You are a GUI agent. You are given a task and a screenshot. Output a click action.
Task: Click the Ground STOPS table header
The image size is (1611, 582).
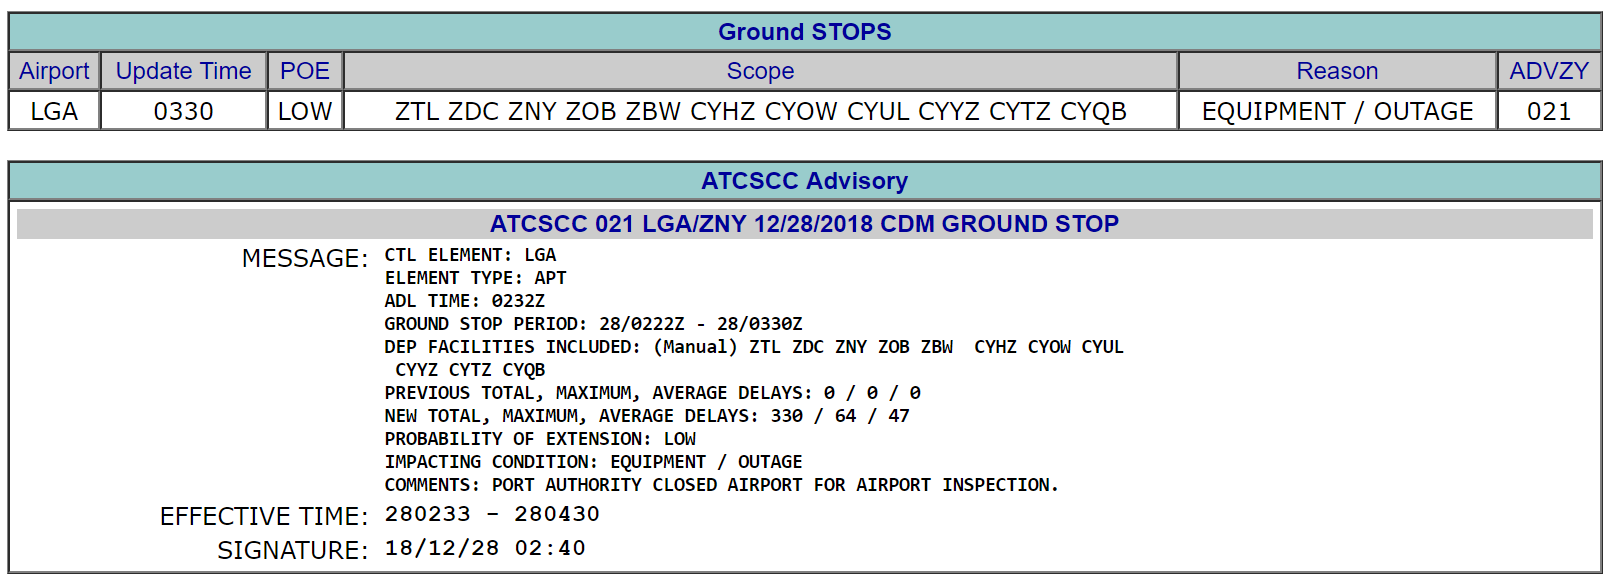click(x=804, y=32)
